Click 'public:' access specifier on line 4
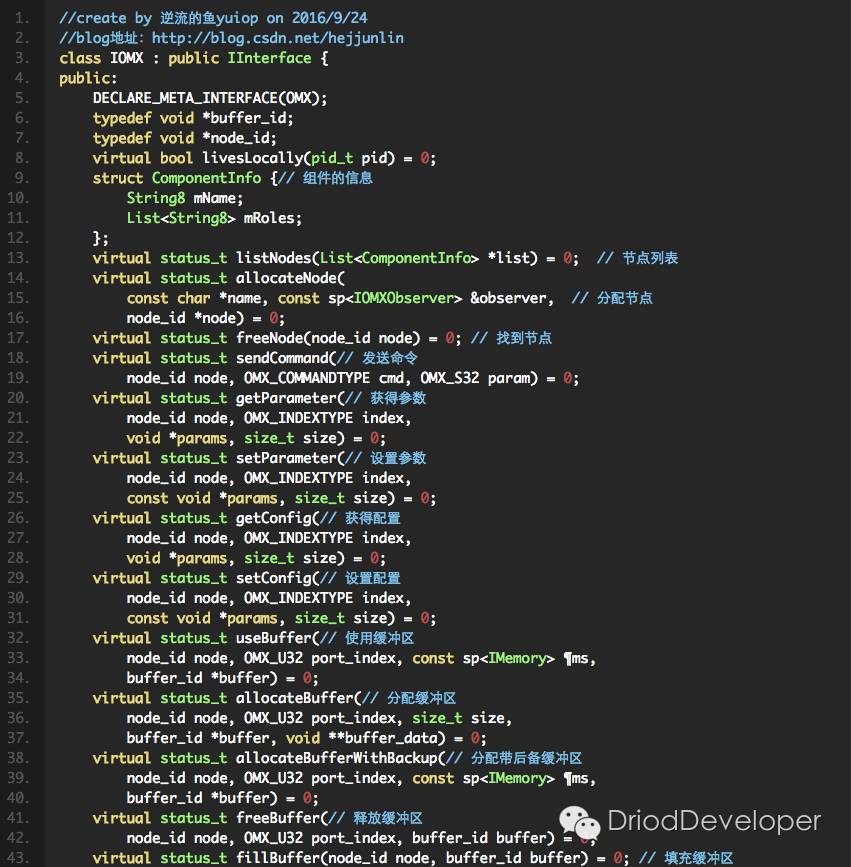This screenshot has height=867, width=851. click(88, 79)
